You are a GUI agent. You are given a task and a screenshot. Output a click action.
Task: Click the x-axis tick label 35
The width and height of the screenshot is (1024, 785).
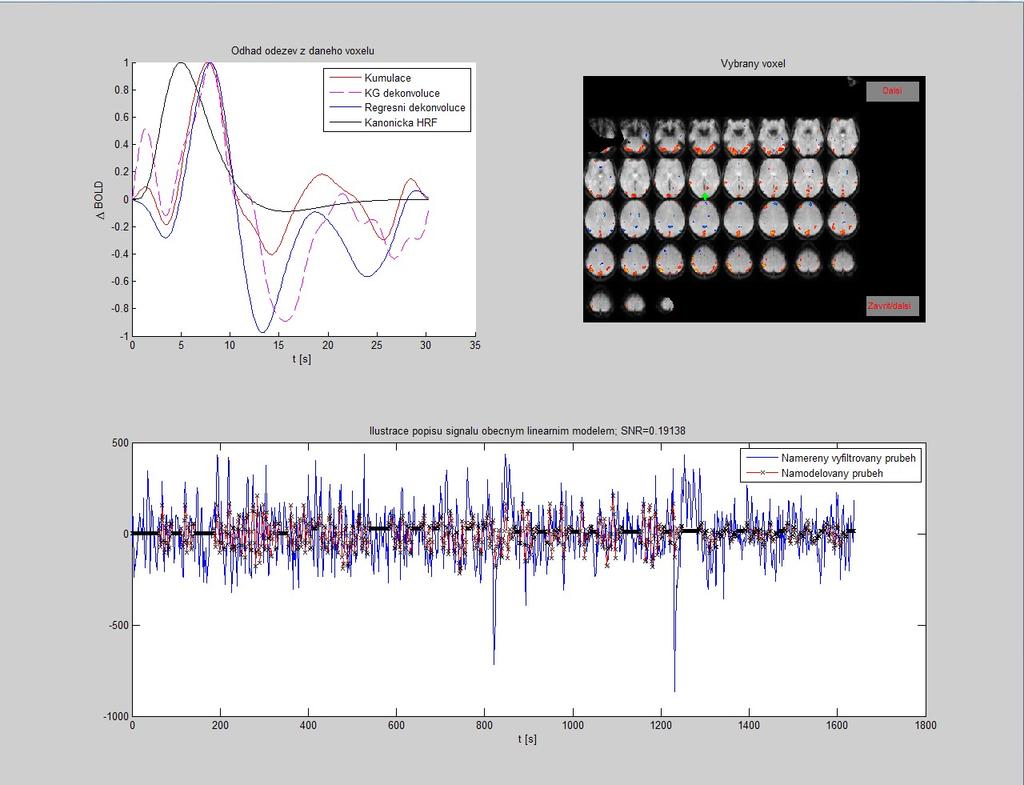click(475, 345)
